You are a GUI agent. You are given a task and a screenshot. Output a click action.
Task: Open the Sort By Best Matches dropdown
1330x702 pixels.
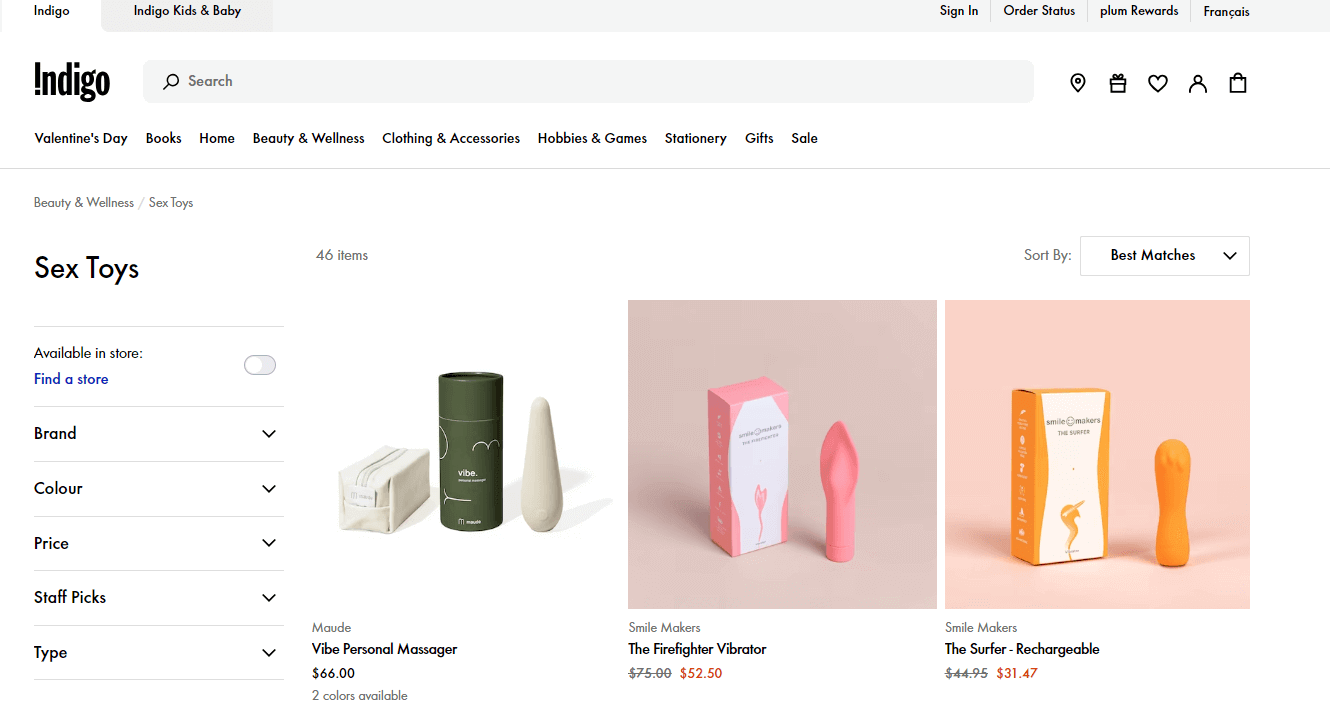(1165, 256)
